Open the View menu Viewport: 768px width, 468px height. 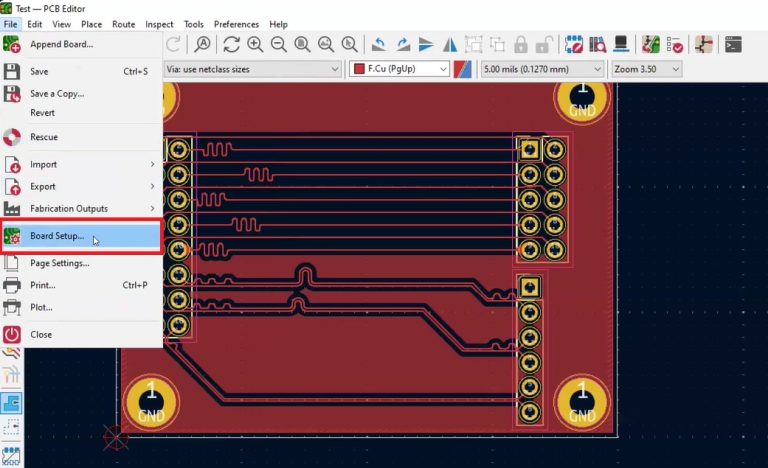click(62, 24)
